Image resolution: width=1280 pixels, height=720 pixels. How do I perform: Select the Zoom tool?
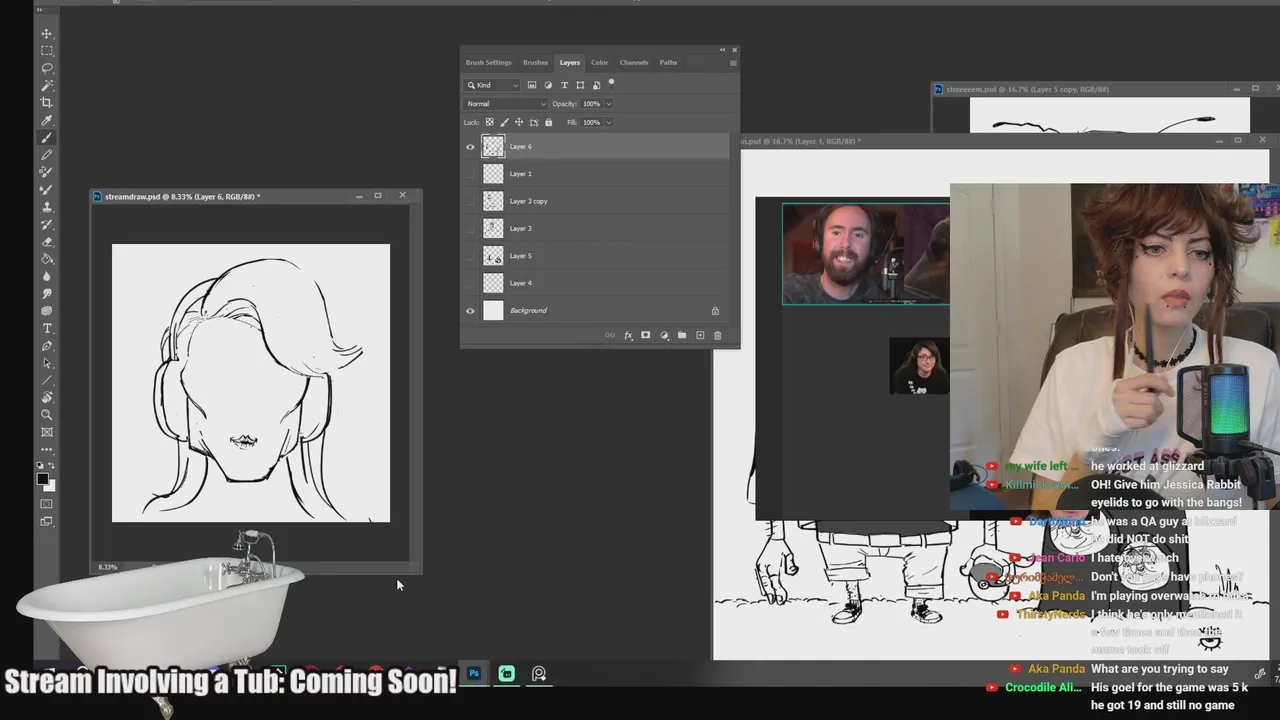point(47,415)
